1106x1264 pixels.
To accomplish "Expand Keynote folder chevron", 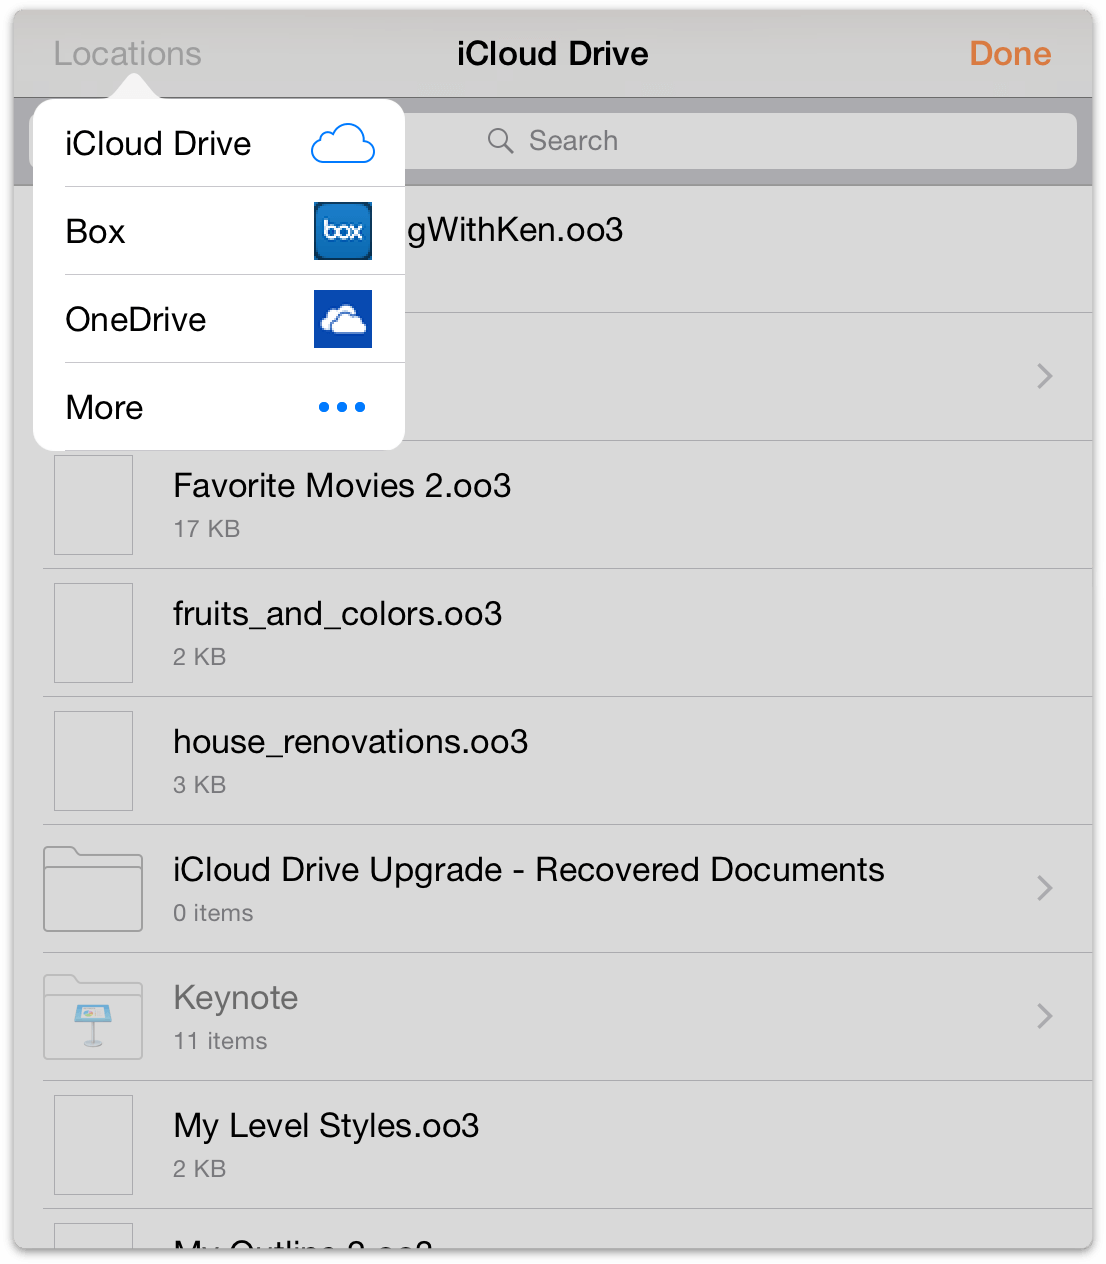I will tap(1045, 1016).
